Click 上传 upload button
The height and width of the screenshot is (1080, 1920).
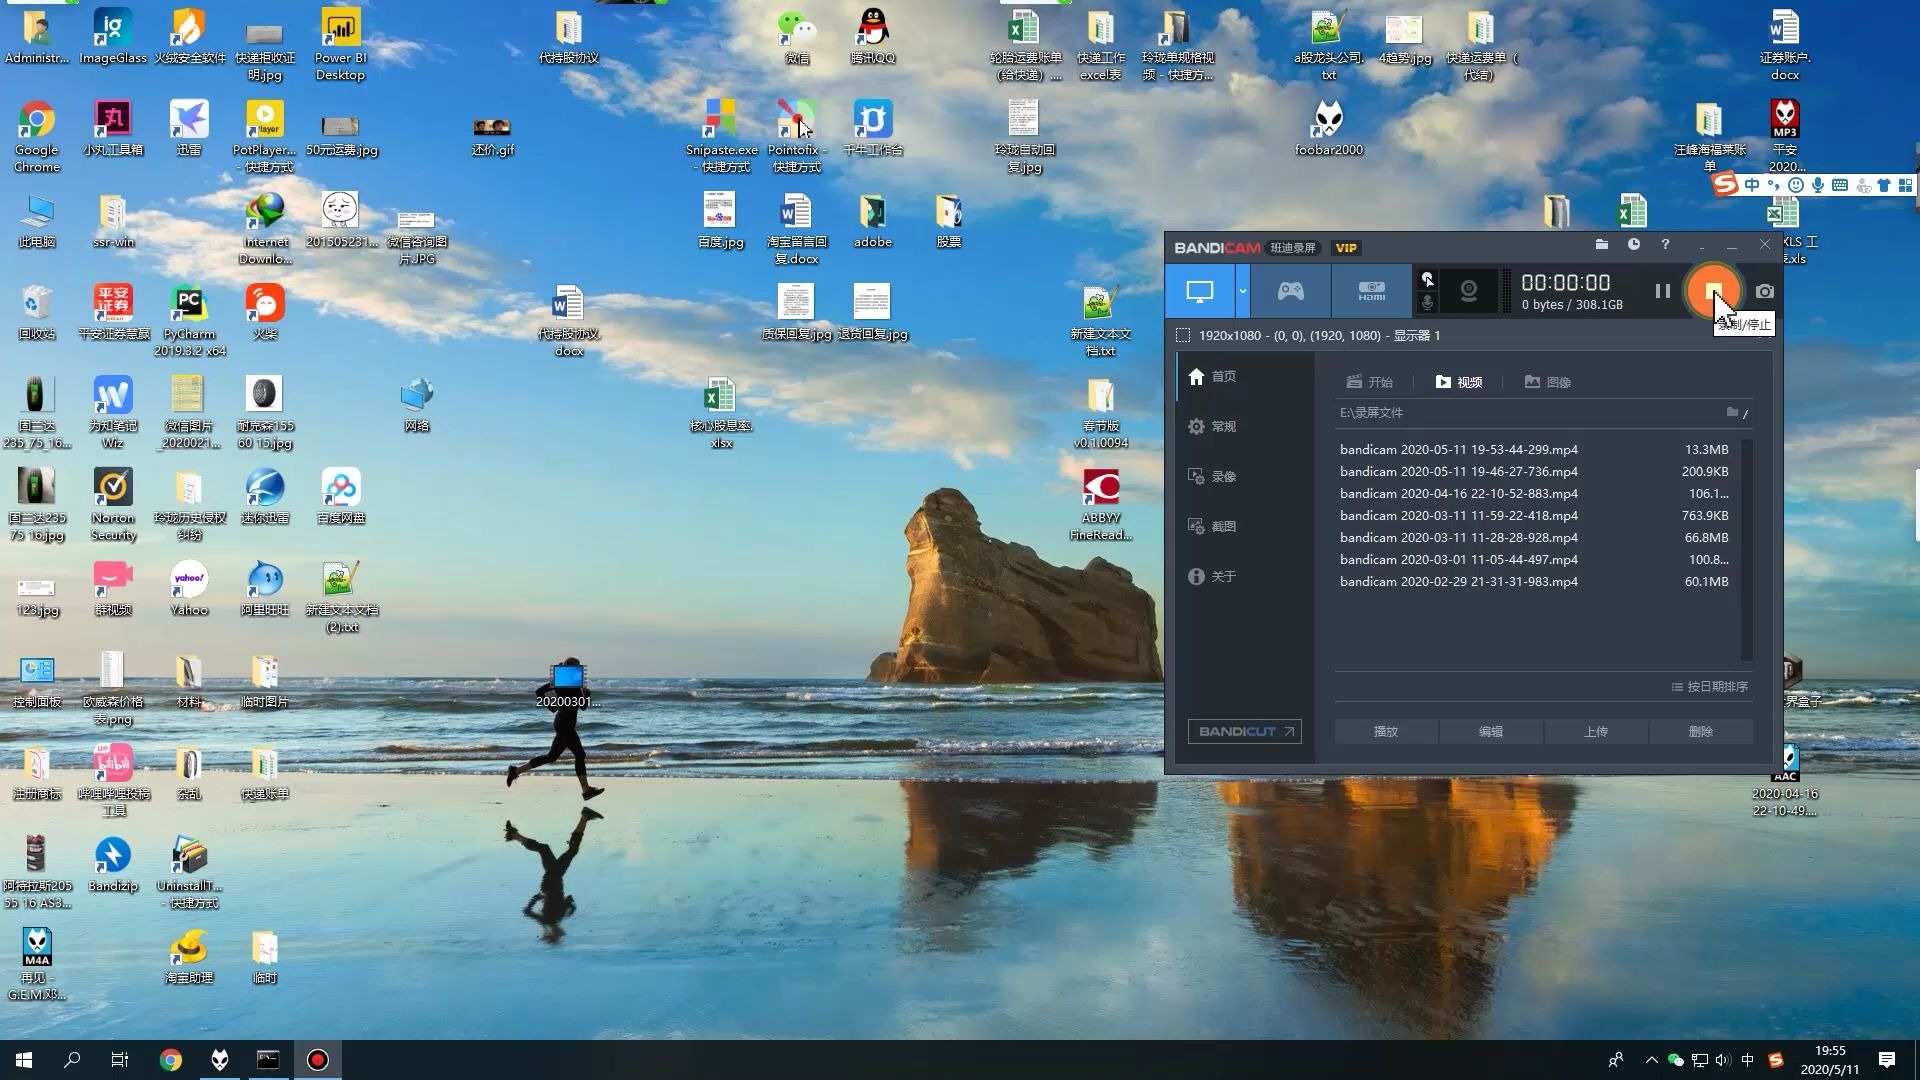pos(1596,732)
